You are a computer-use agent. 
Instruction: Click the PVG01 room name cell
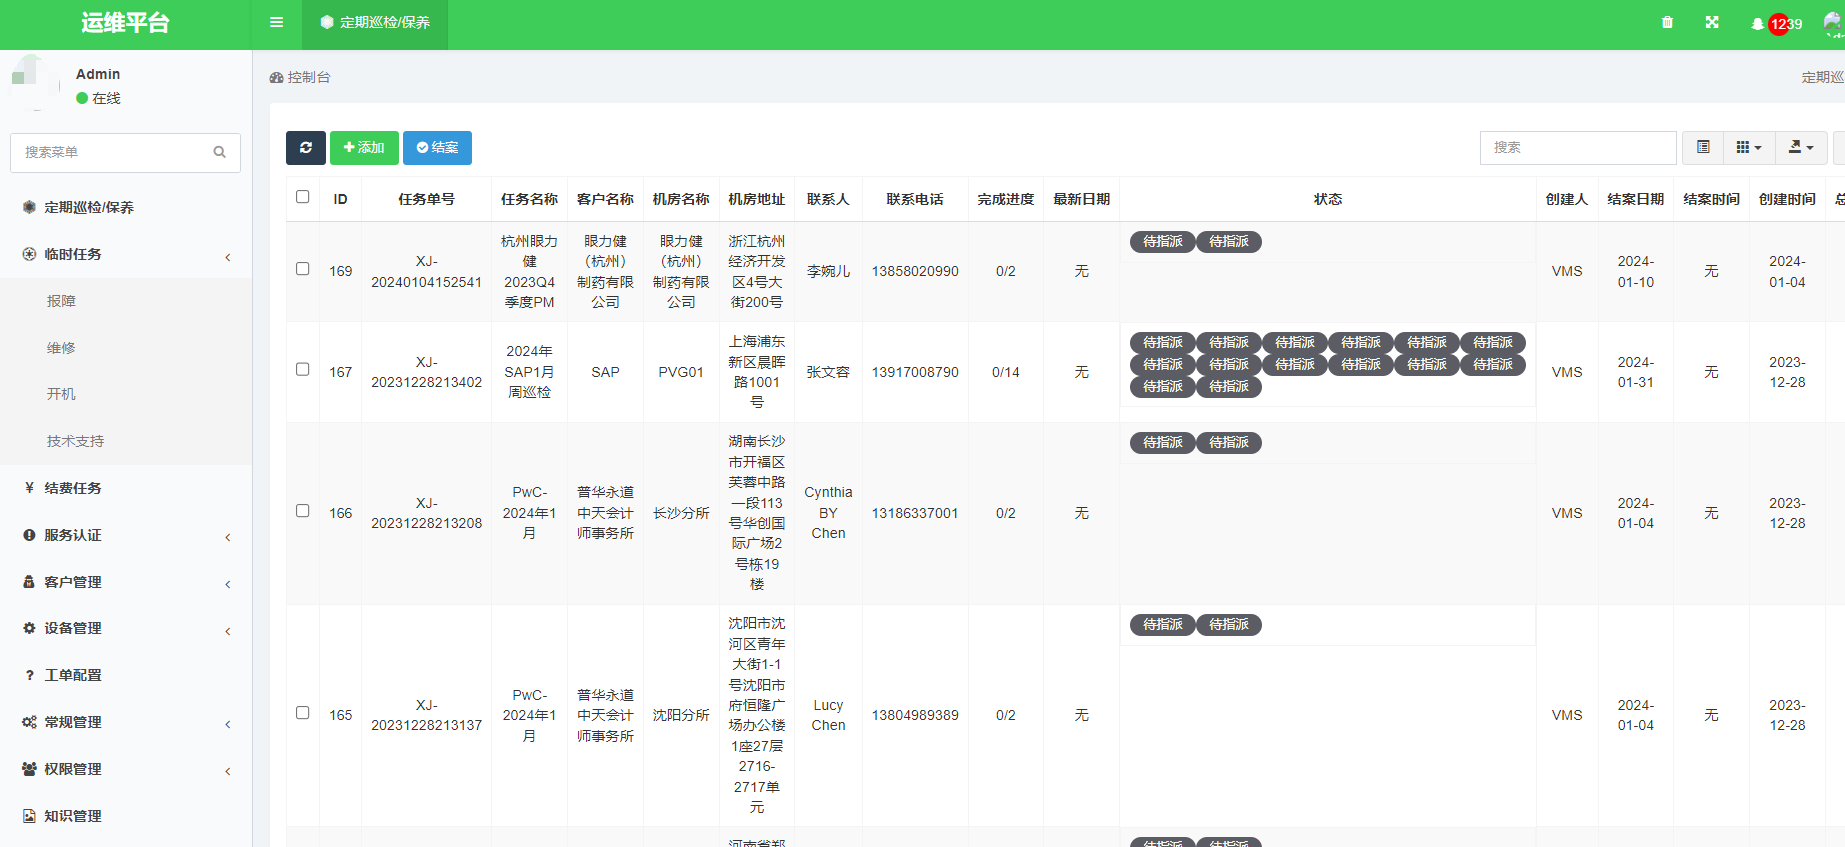coord(681,372)
